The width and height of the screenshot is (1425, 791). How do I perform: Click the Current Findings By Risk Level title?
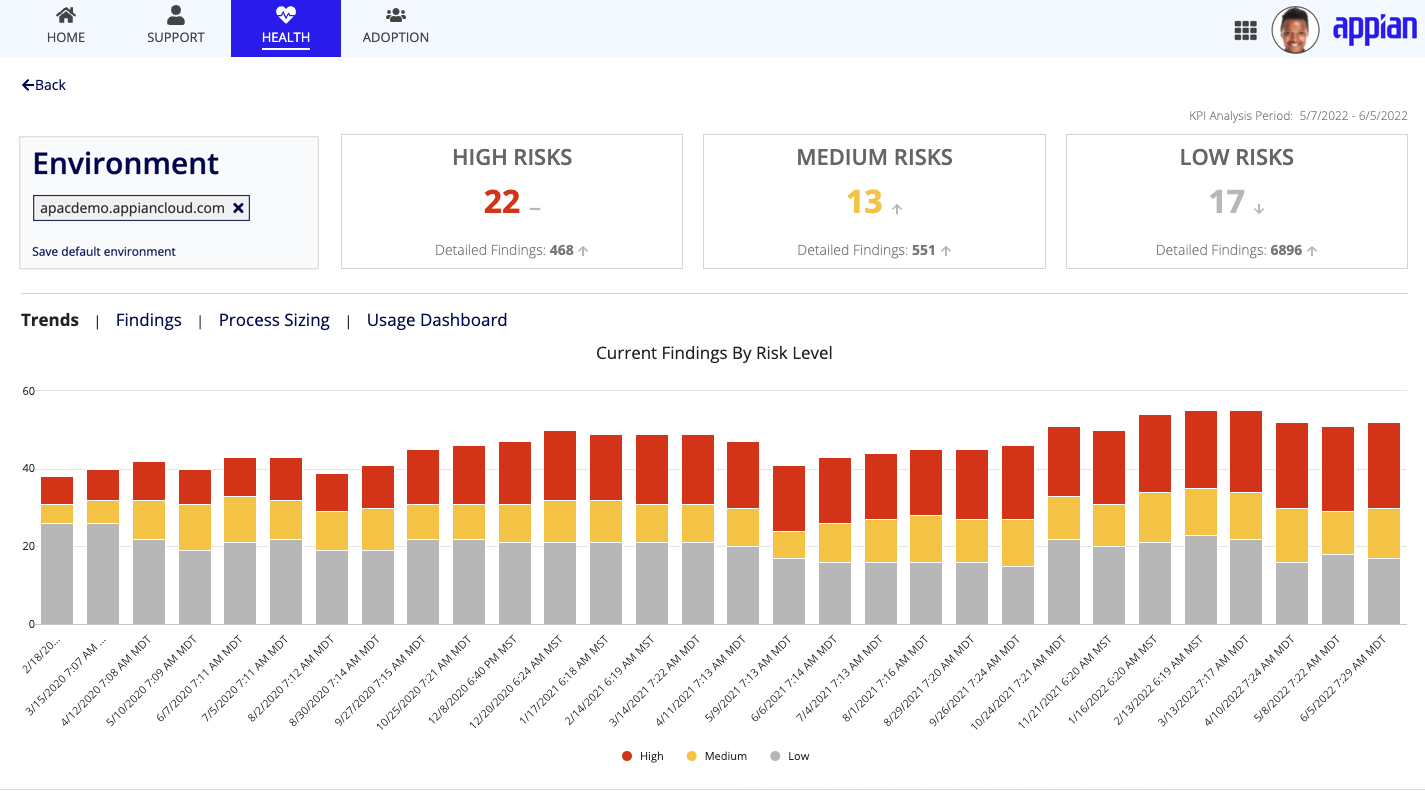coord(714,353)
